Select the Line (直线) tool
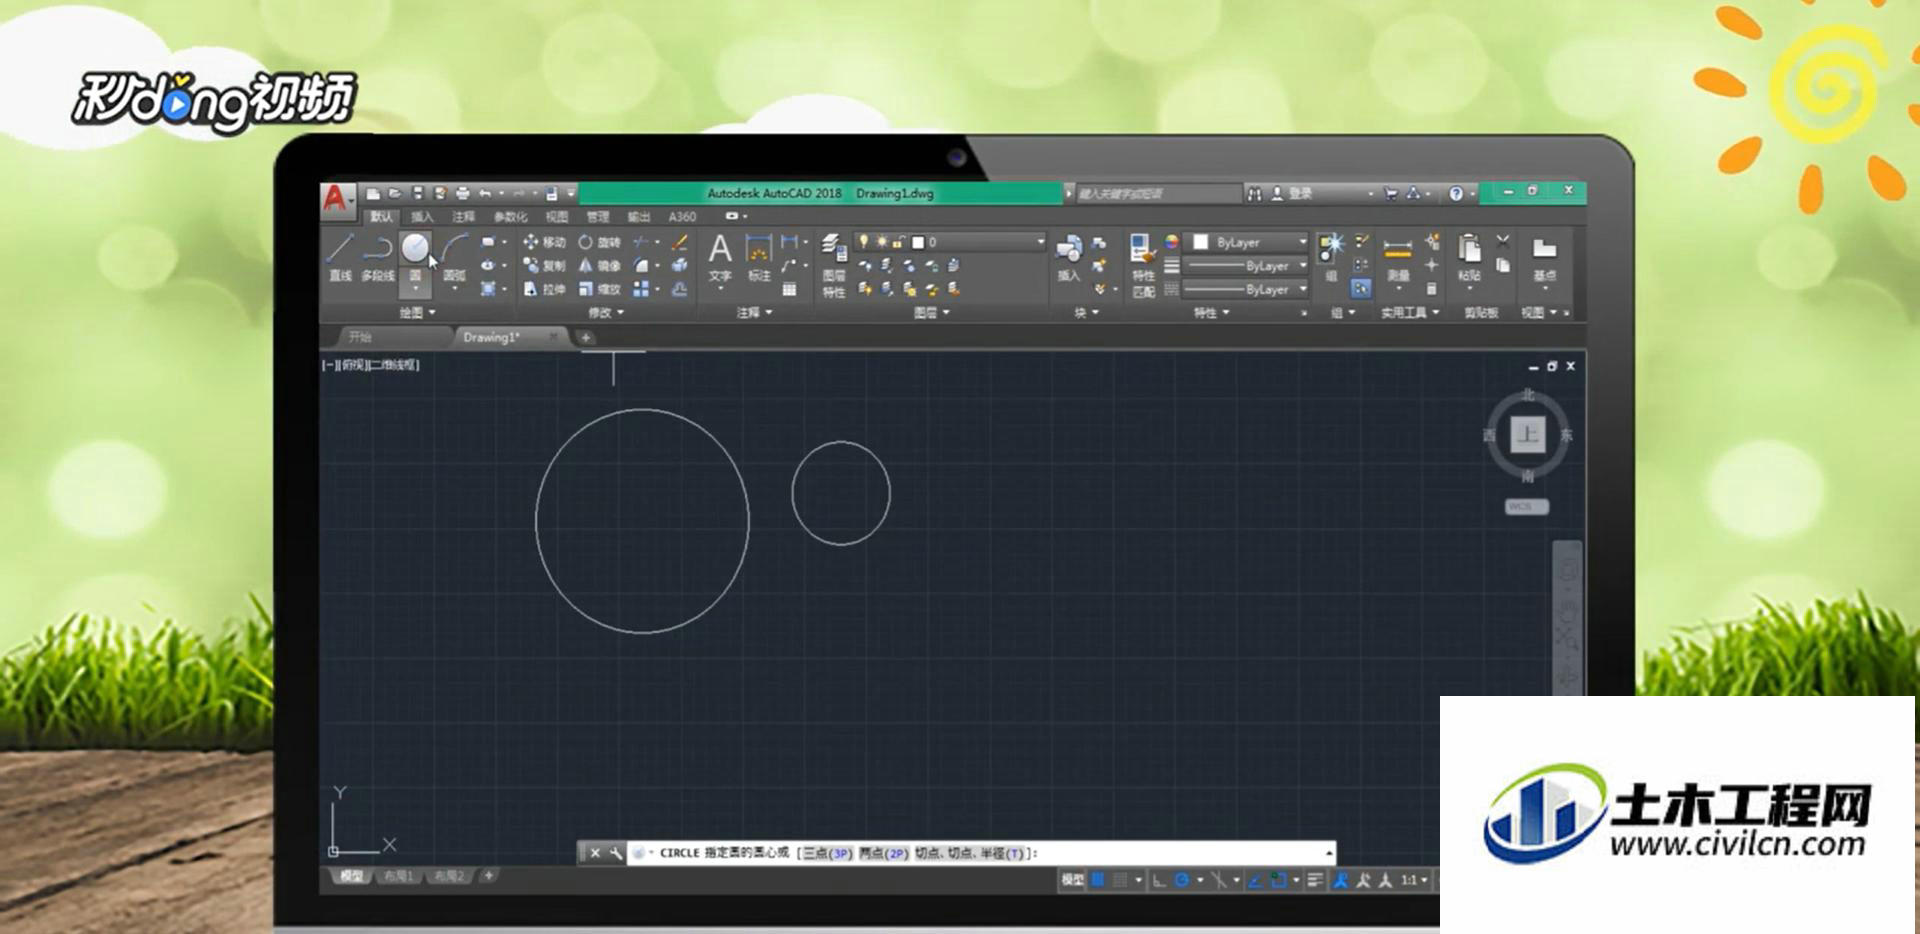Screen dimensions: 1920x934 tap(340, 256)
